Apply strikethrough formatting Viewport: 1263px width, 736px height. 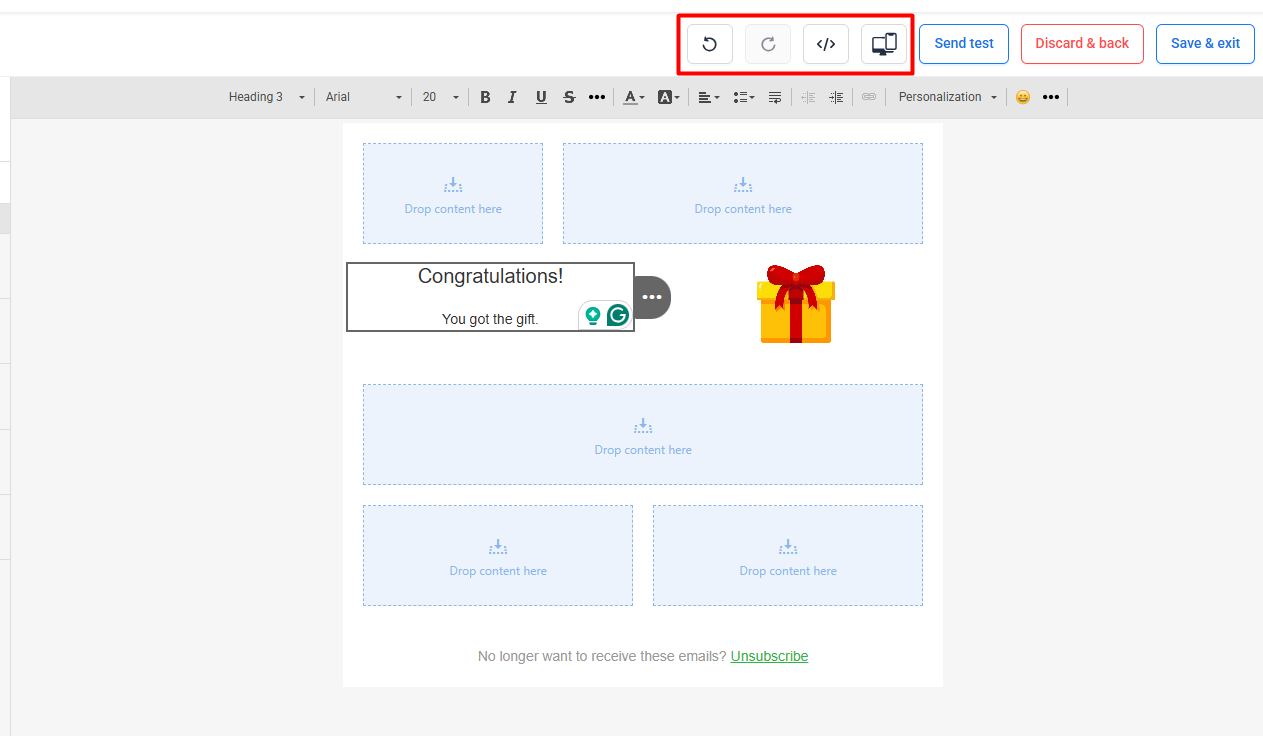click(569, 97)
